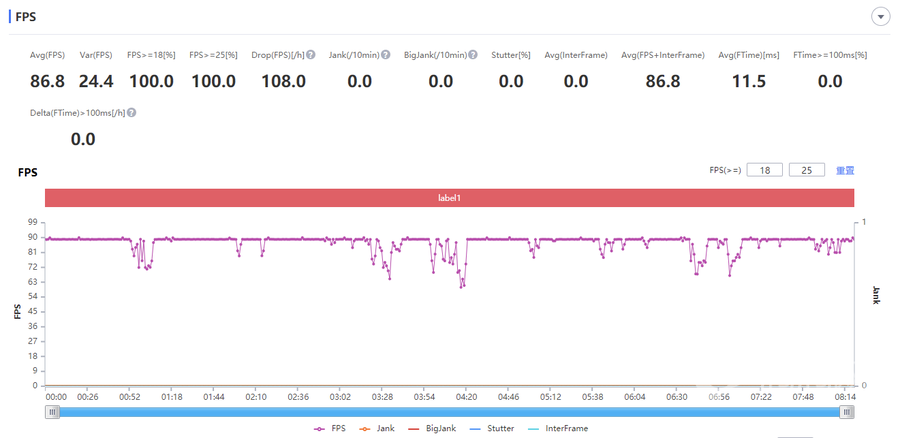
Task: Open help icon for Delta(FTime)>100ms[/h]
Action: [131, 113]
